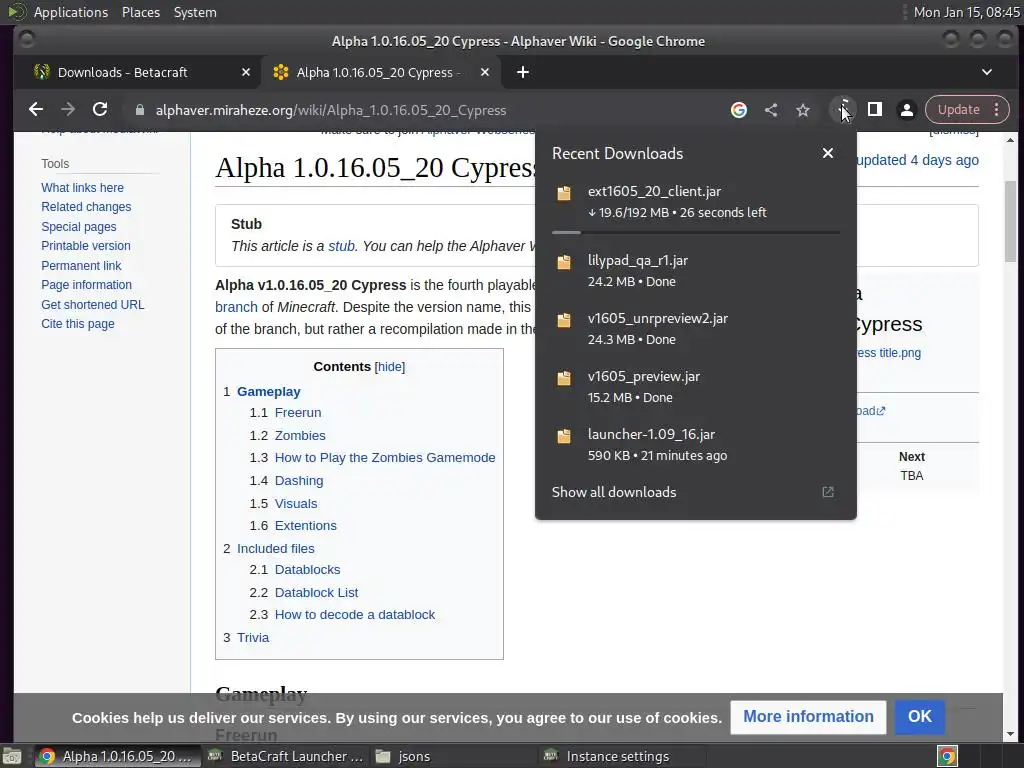Hide the Contents table

390,367
